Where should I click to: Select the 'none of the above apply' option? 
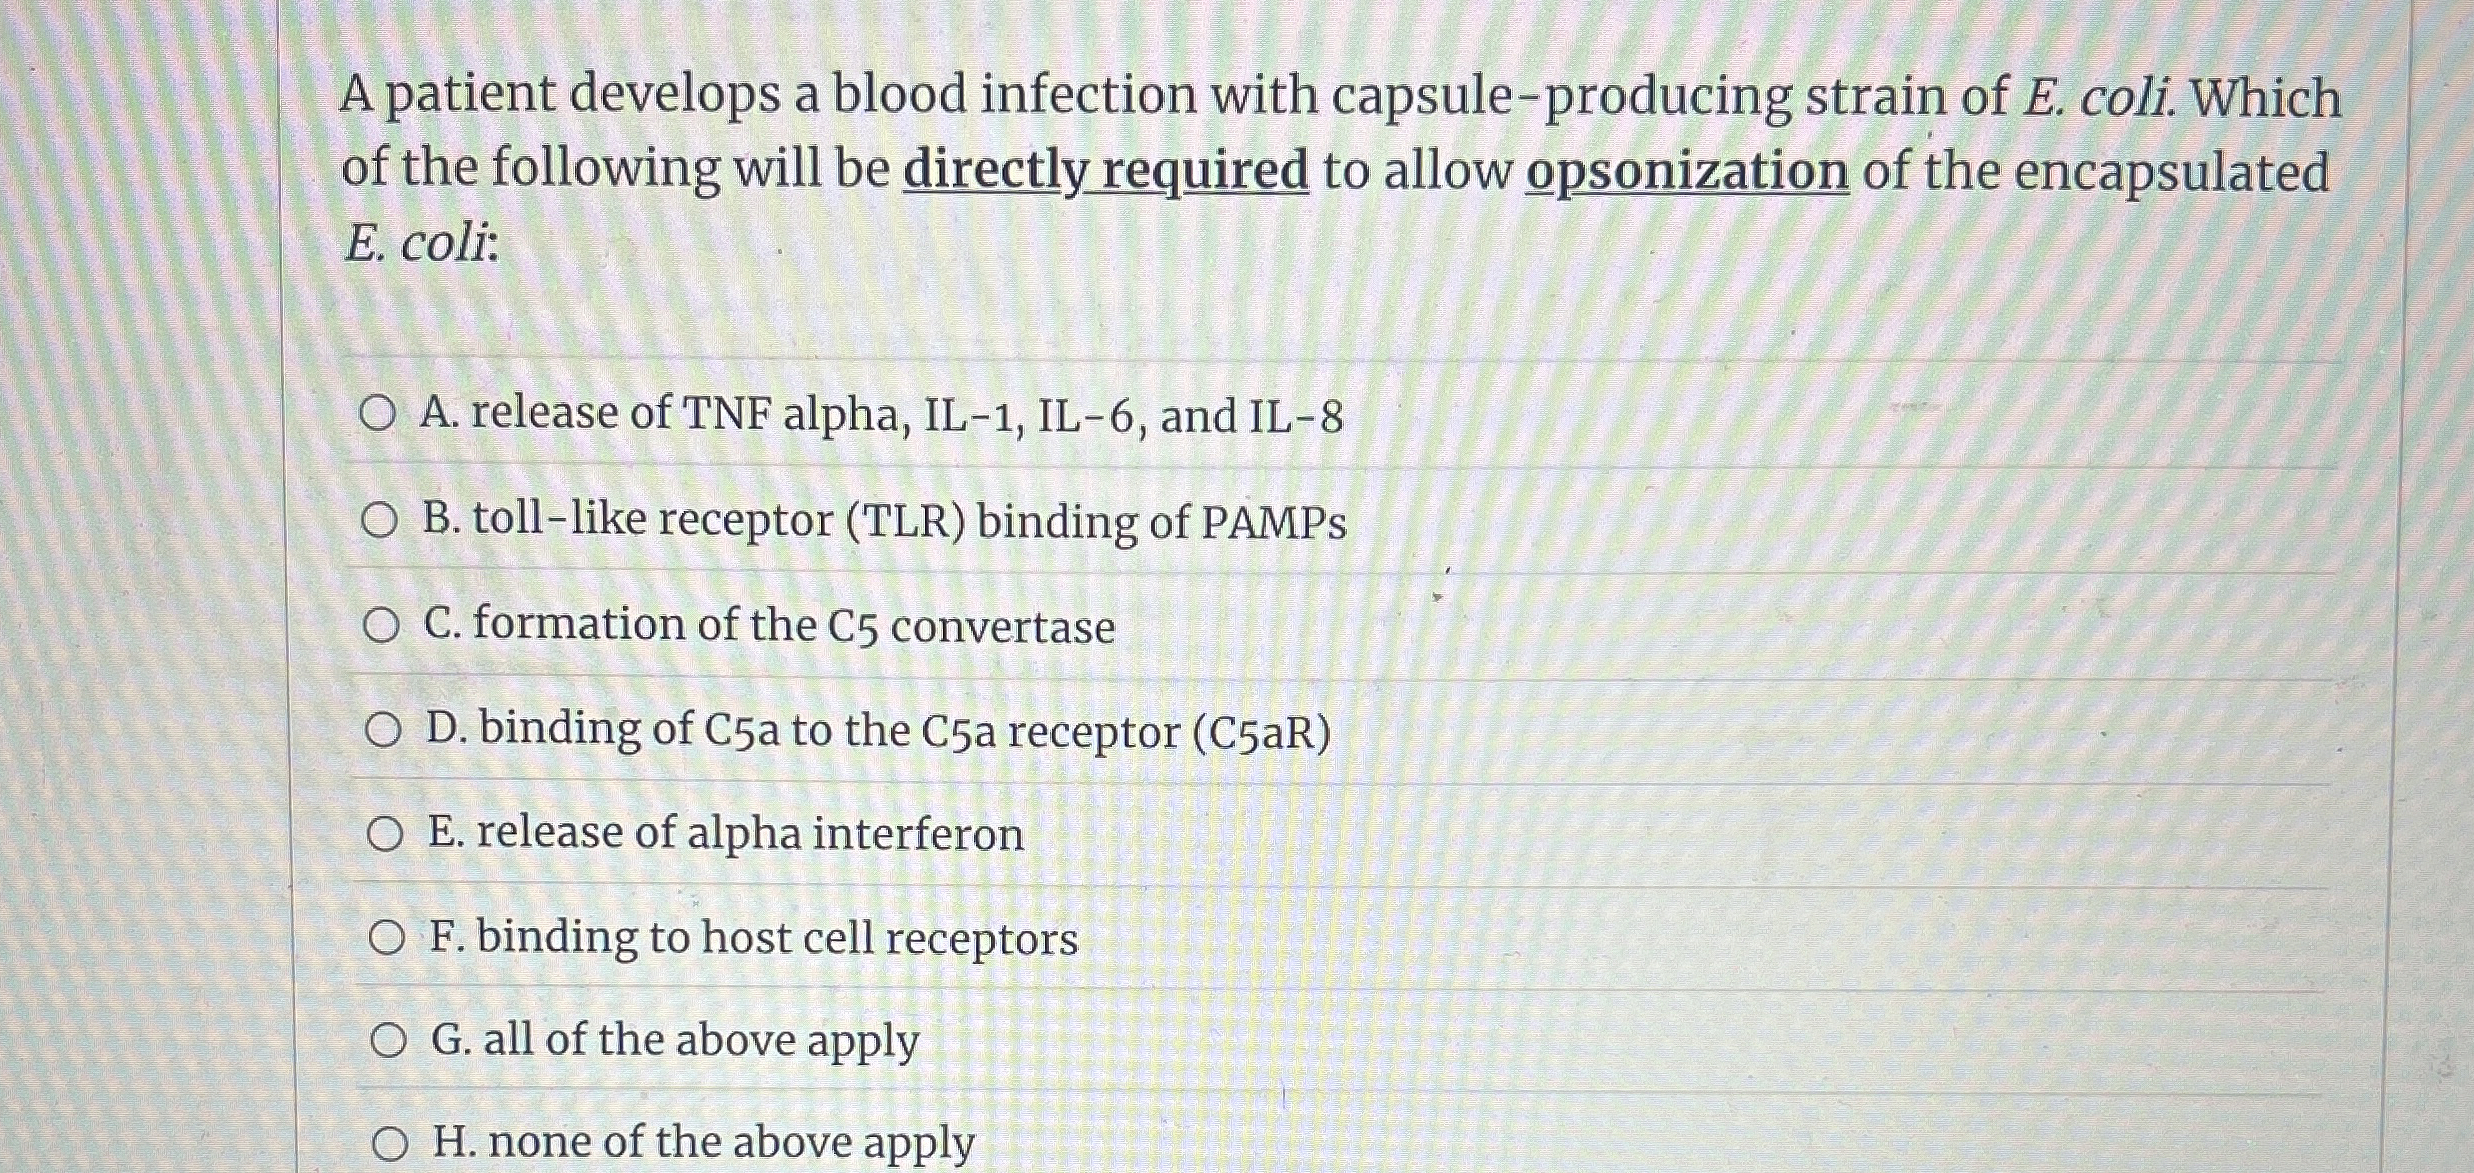(391, 1140)
